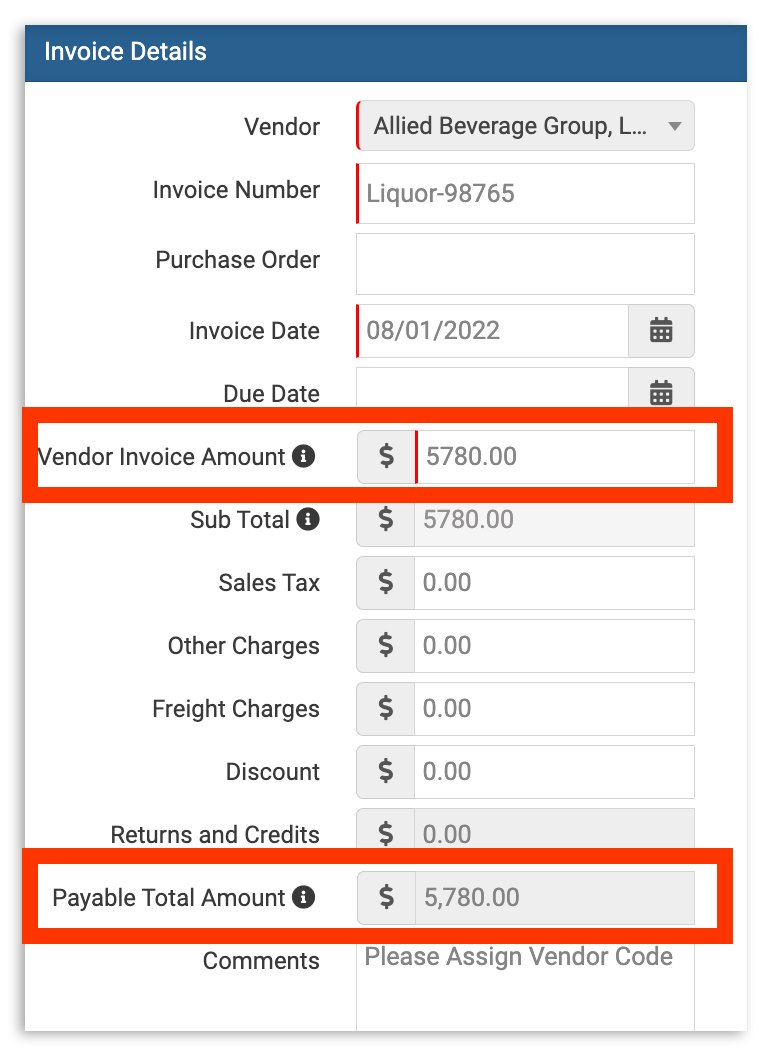The height and width of the screenshot is (1056, 772).
Task: Select the Invoice Number field
Action: coord(525,193)
